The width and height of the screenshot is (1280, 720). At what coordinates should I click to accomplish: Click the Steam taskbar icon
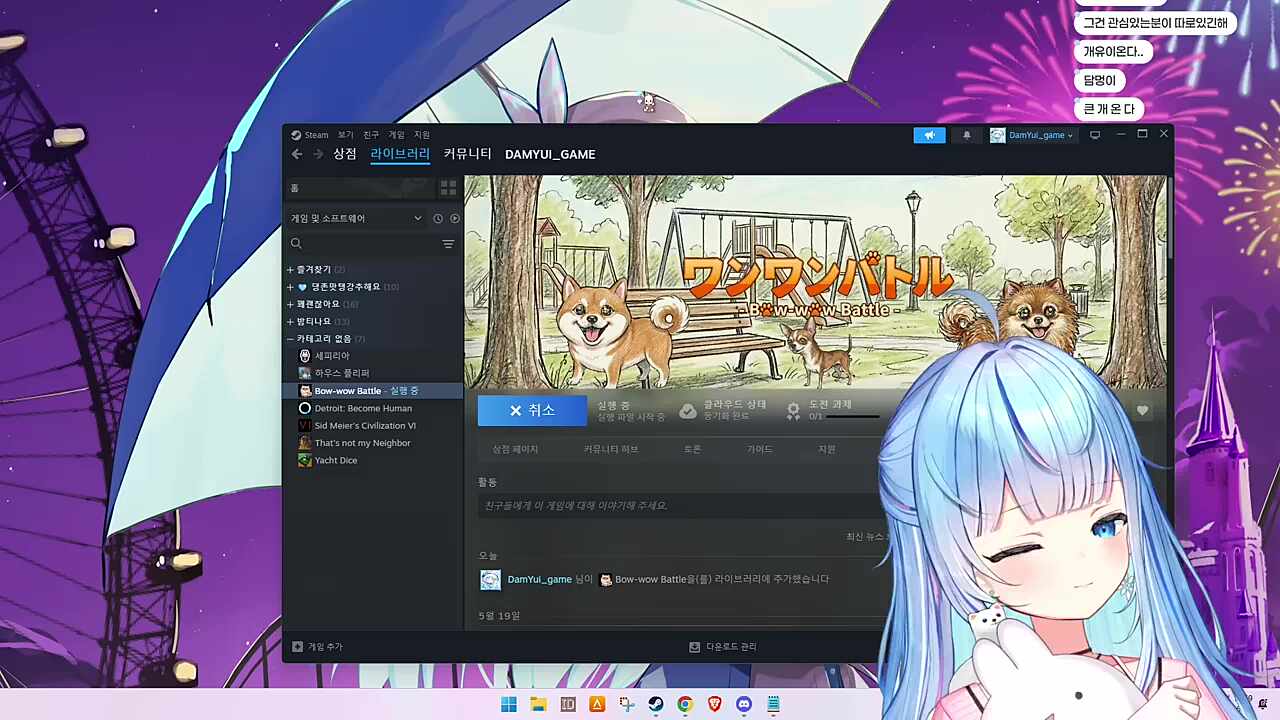coord(656,704)
